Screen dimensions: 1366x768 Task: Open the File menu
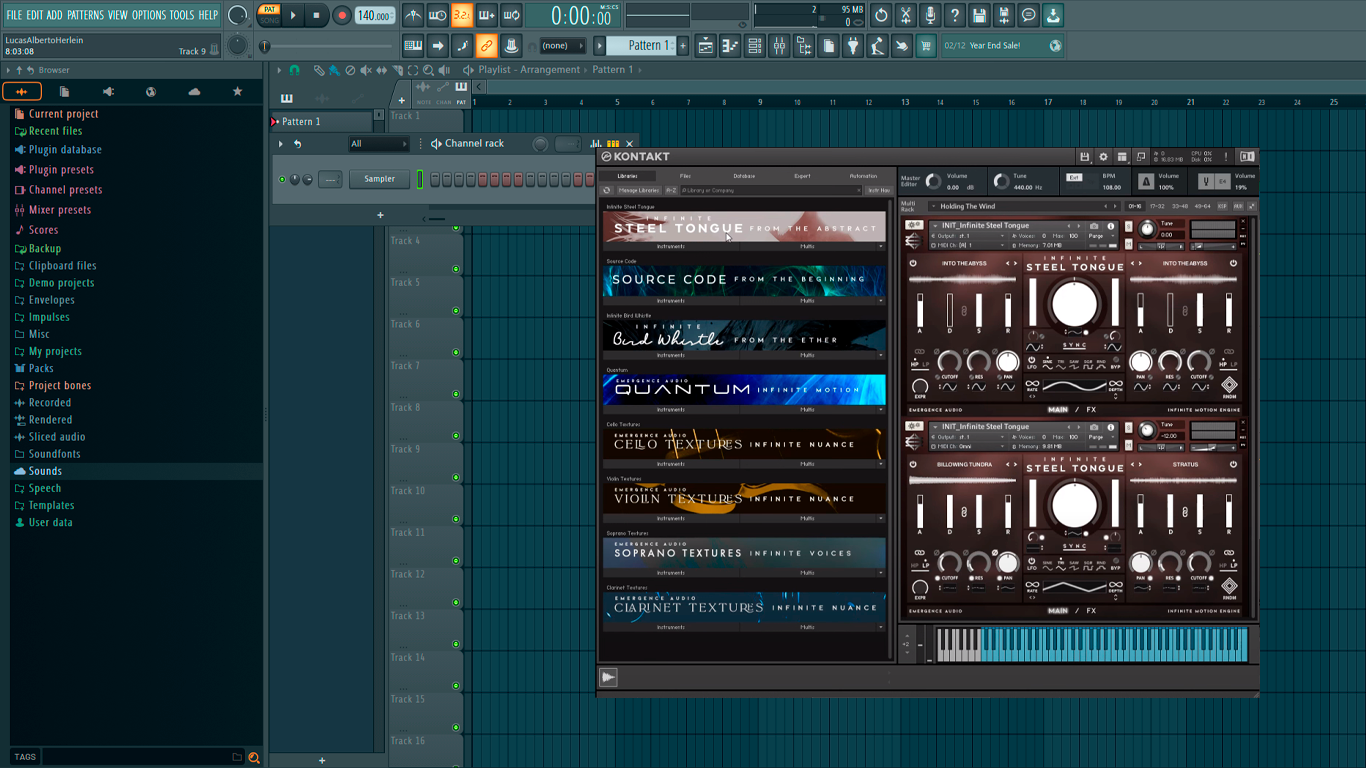[x=14, y=15]
